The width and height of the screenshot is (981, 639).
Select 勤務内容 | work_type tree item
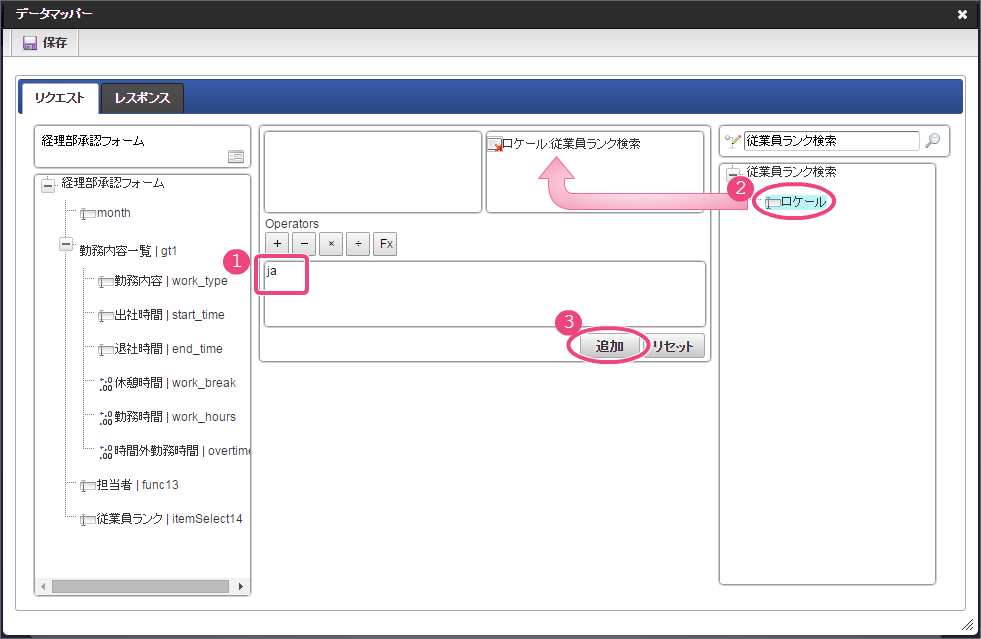[x=171, y=281]
